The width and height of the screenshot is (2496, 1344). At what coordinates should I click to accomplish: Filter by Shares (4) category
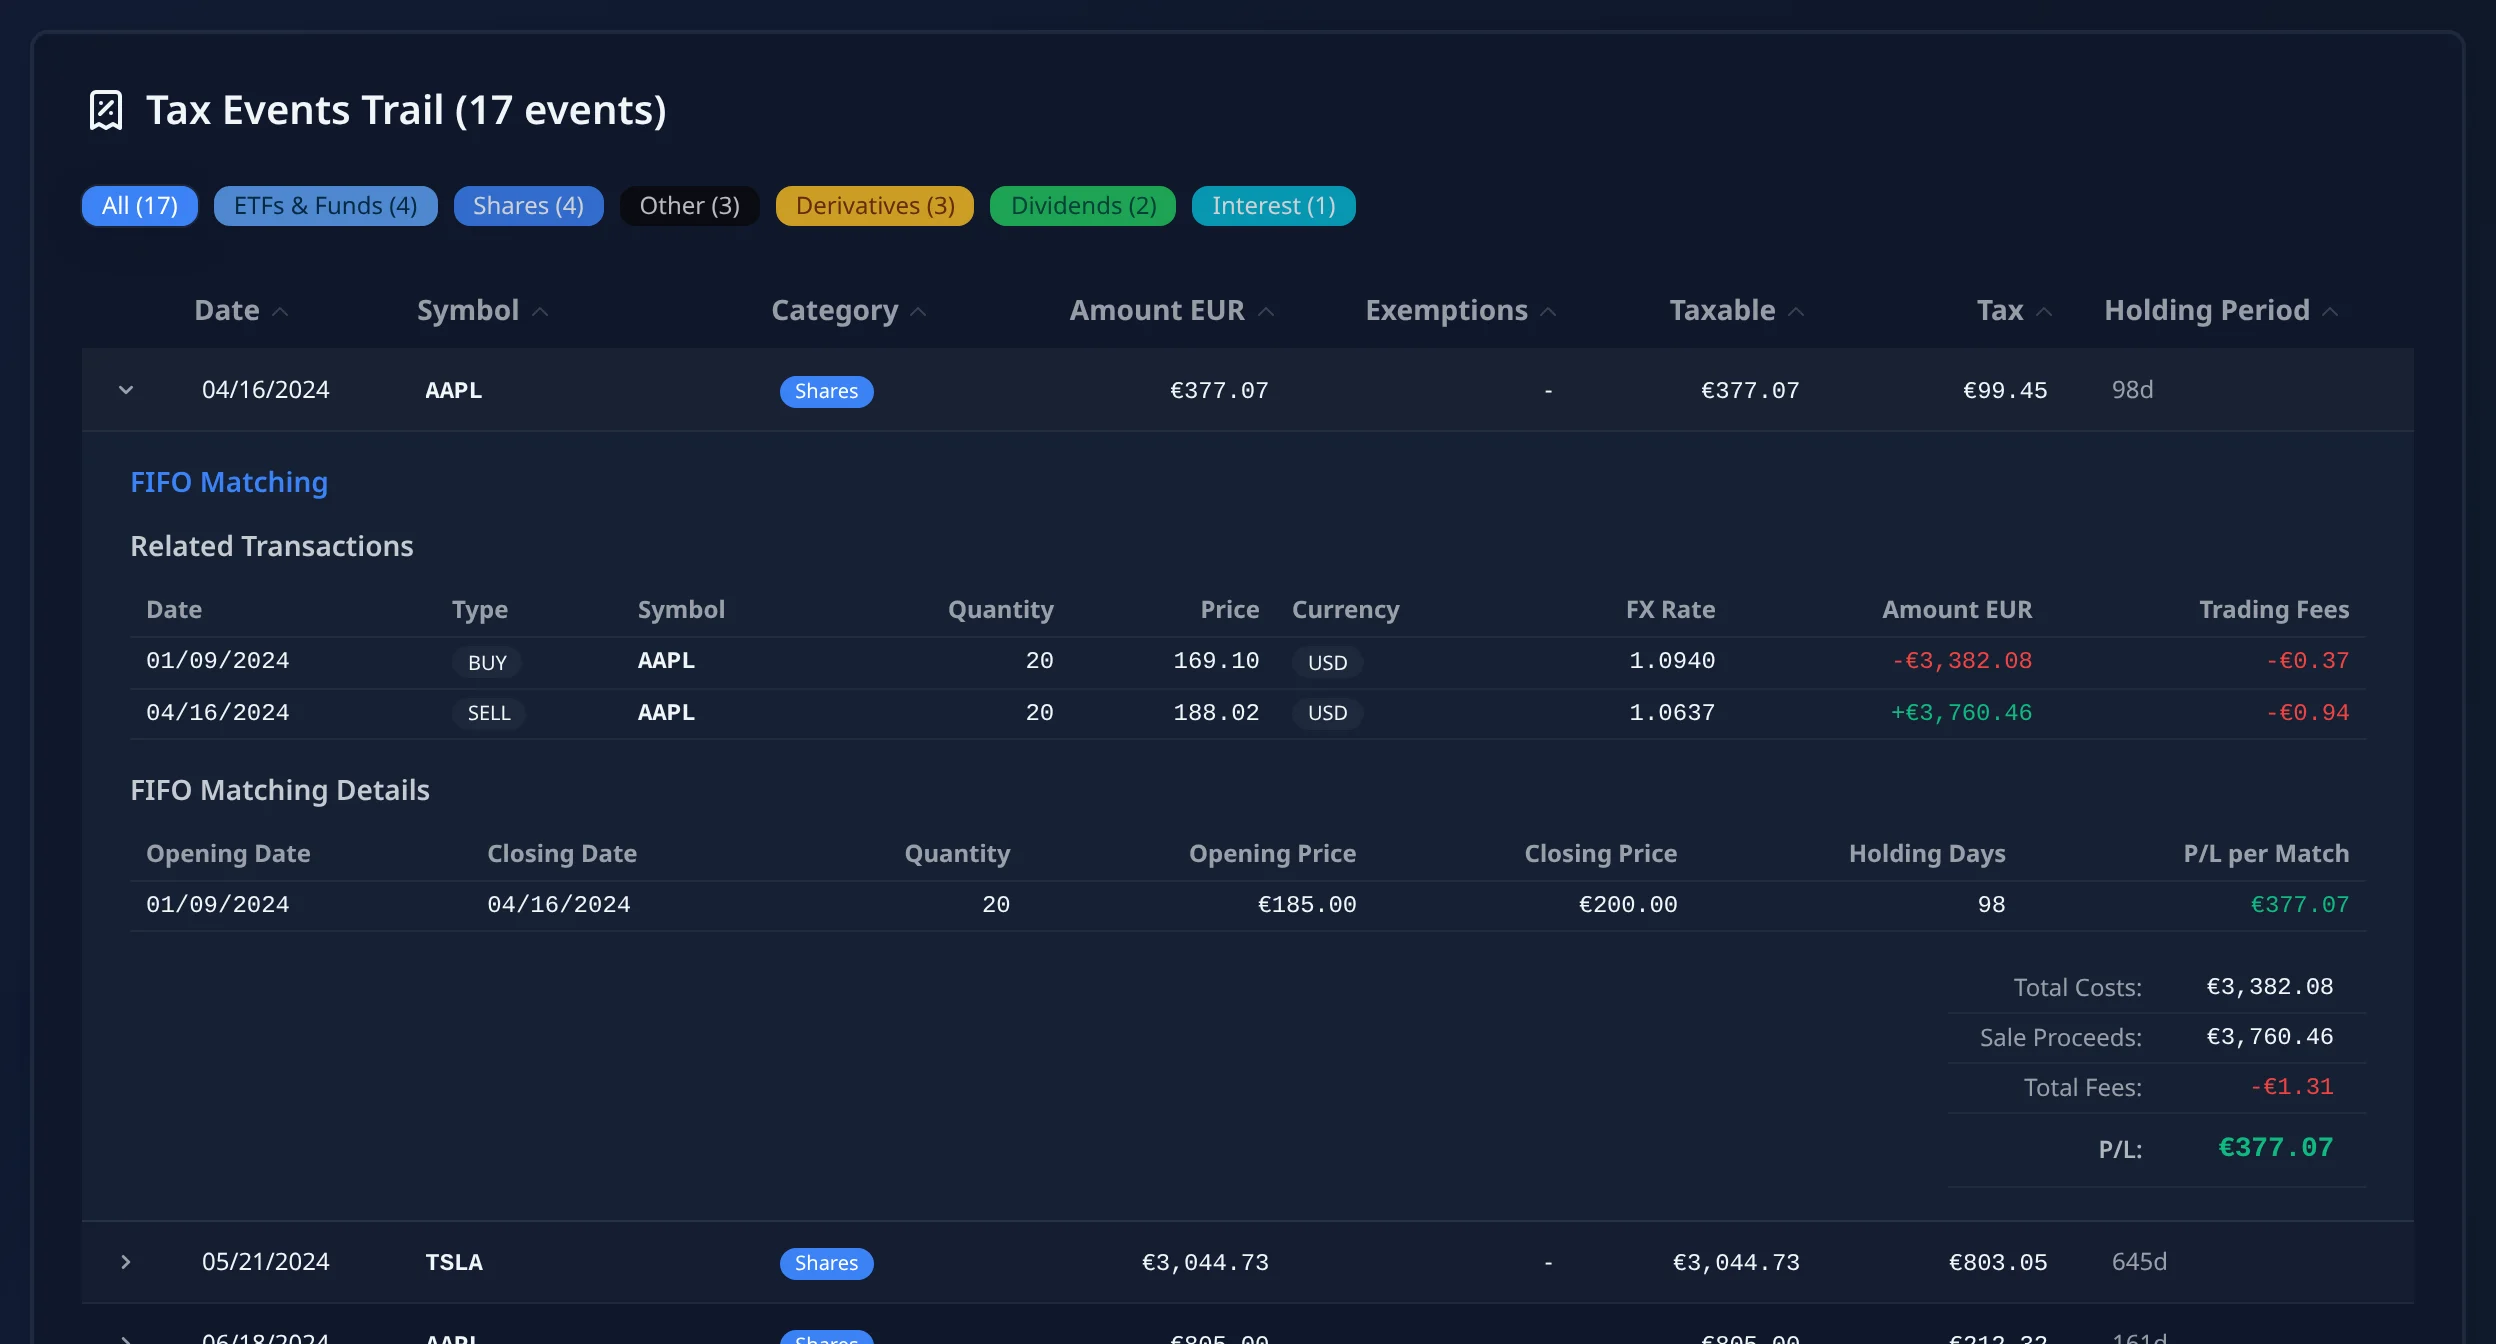pyautogui.click(x=528, y=206)
